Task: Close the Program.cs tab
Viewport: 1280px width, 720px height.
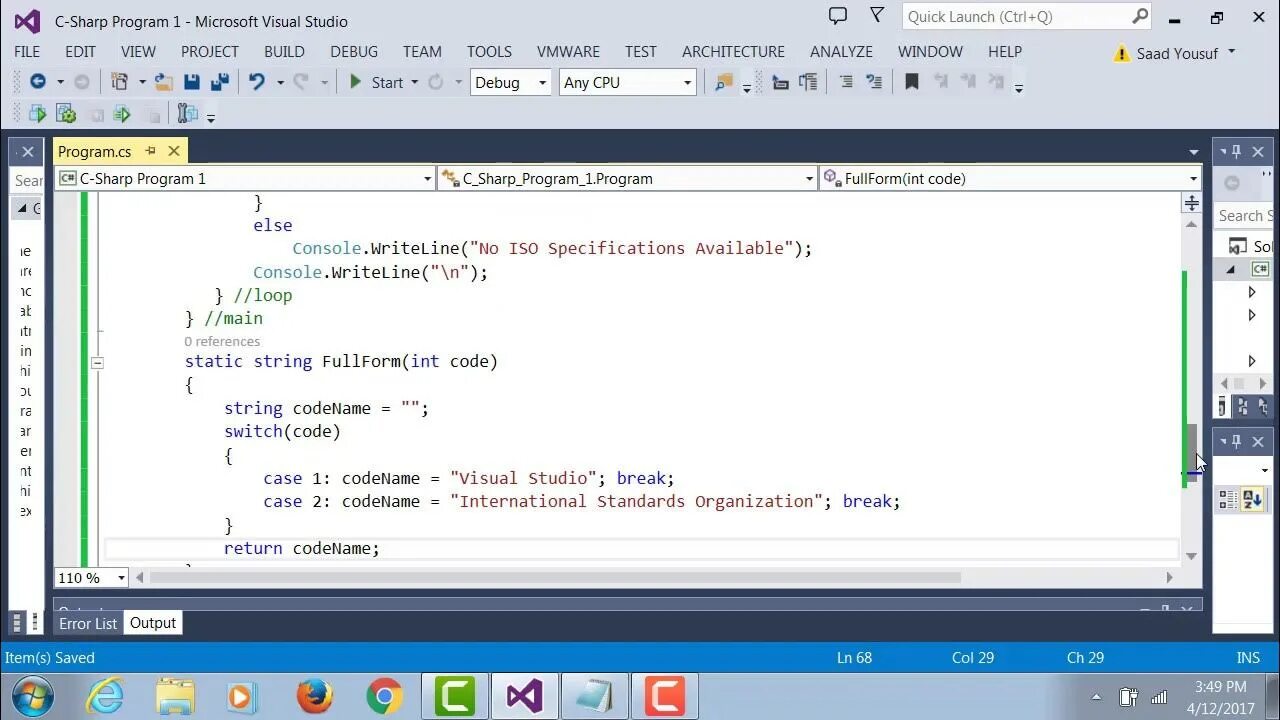Action: pyautogui.click(x=174, y=151)
